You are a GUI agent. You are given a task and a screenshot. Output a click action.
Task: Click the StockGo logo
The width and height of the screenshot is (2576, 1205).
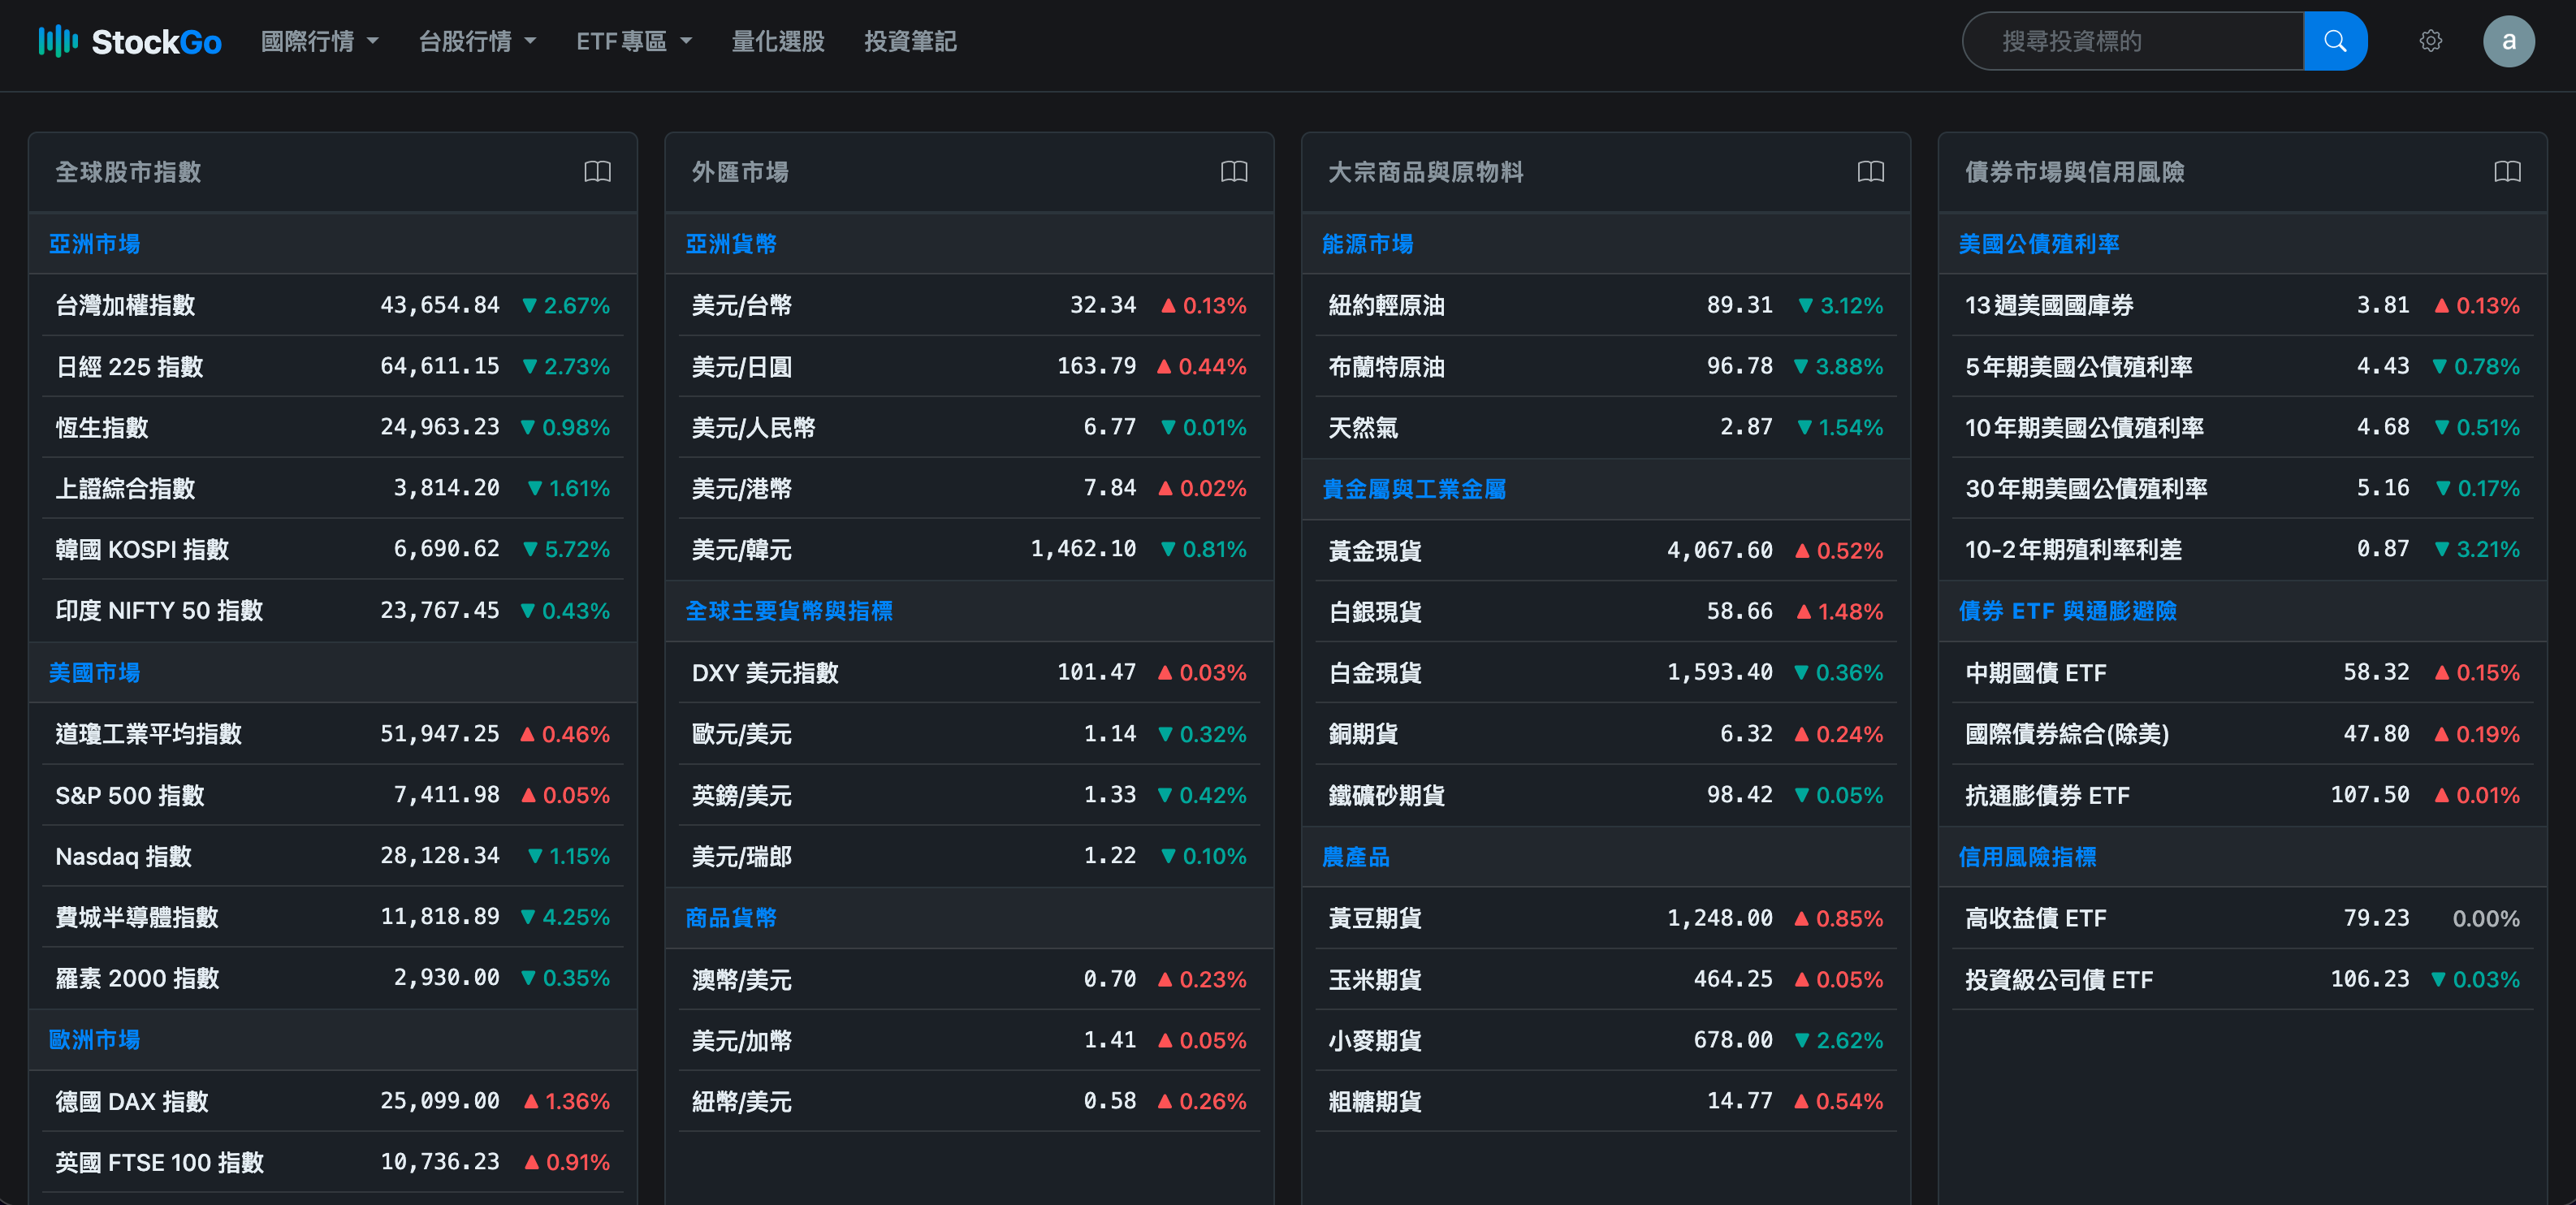(x=130, y=41)
